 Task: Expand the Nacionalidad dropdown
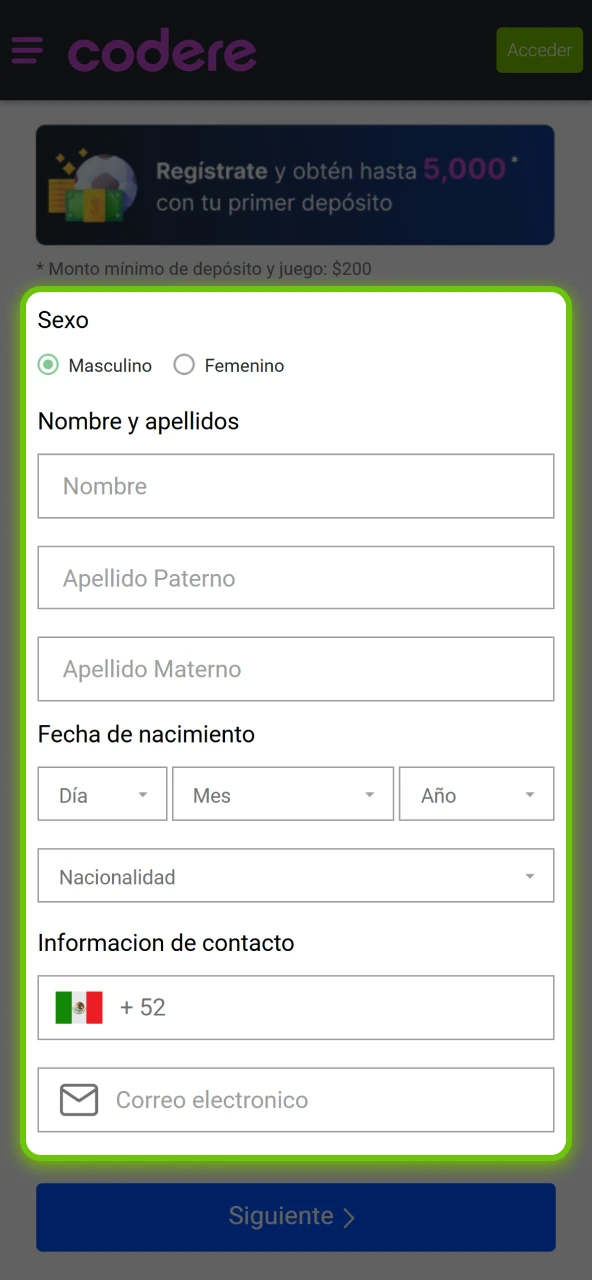click(296, 875)
